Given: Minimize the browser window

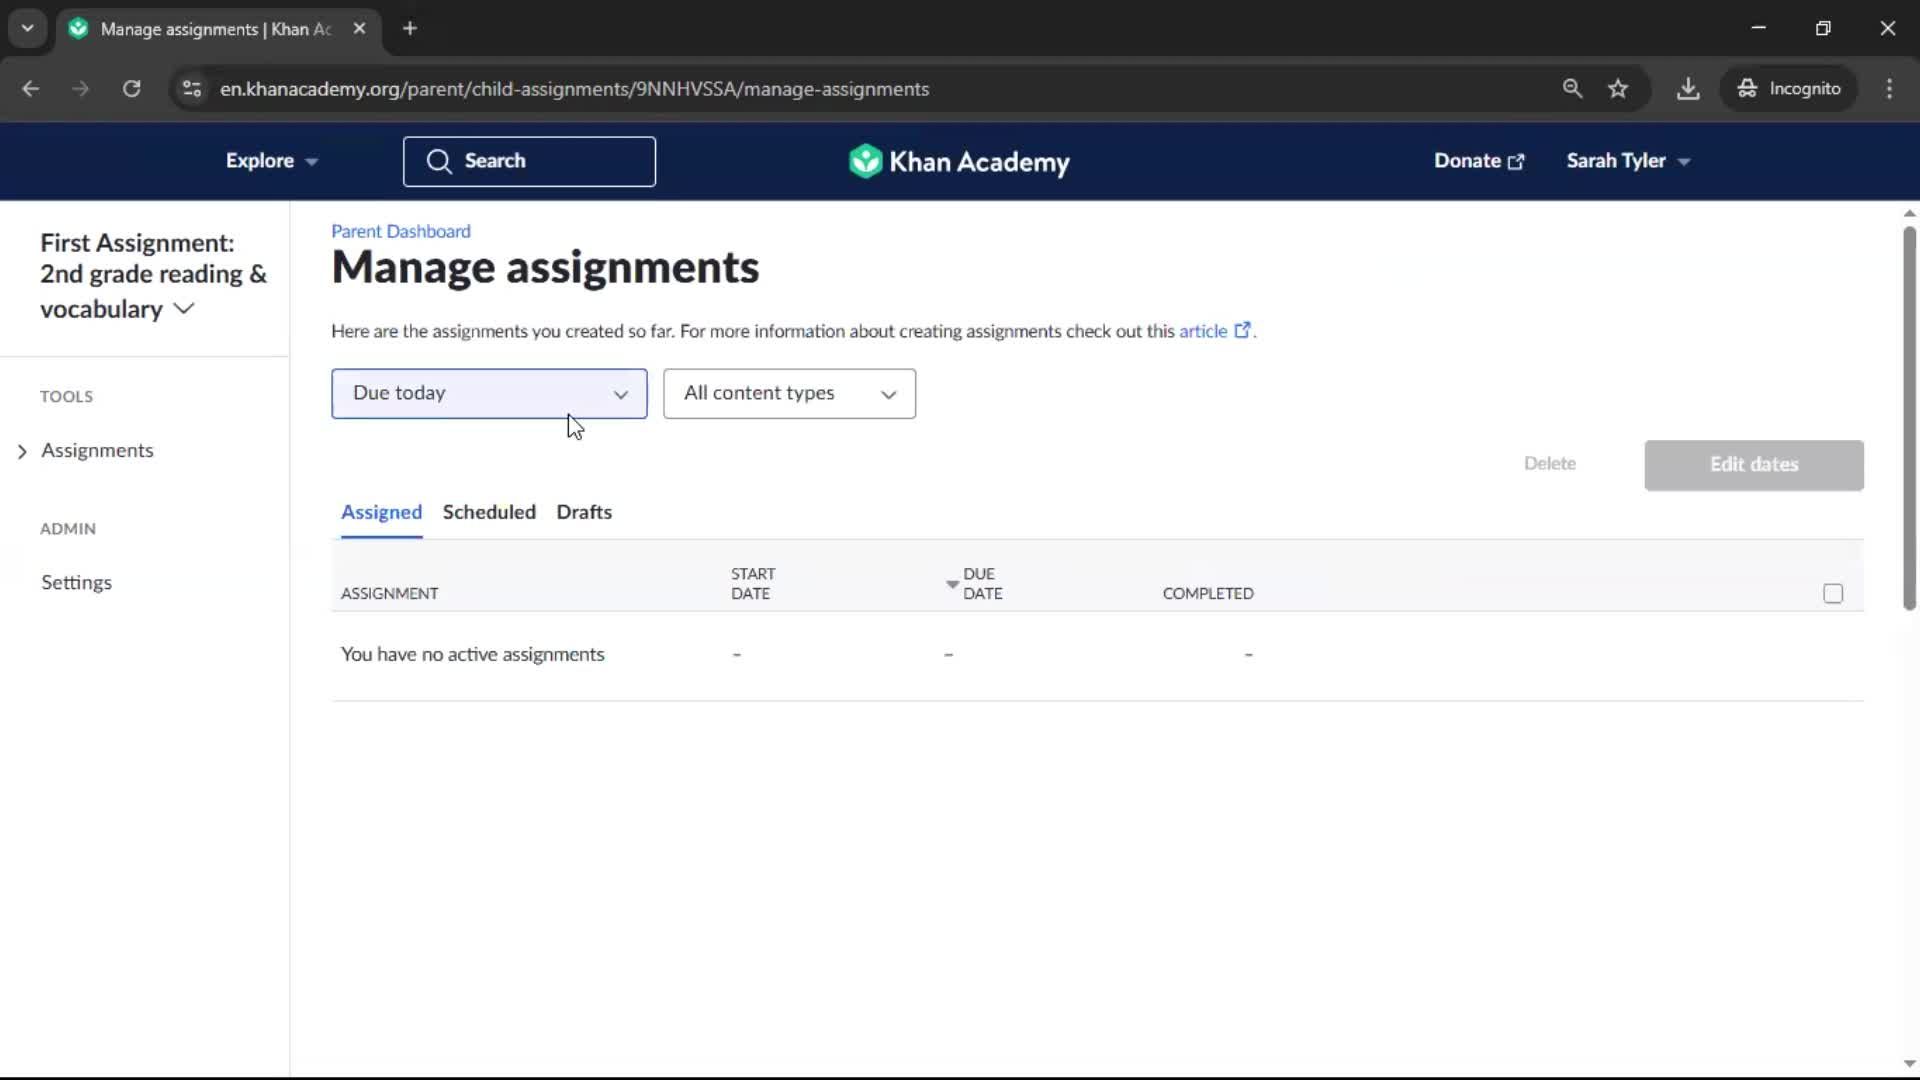Looking at the screenshot, I should tap(1759, 28).
